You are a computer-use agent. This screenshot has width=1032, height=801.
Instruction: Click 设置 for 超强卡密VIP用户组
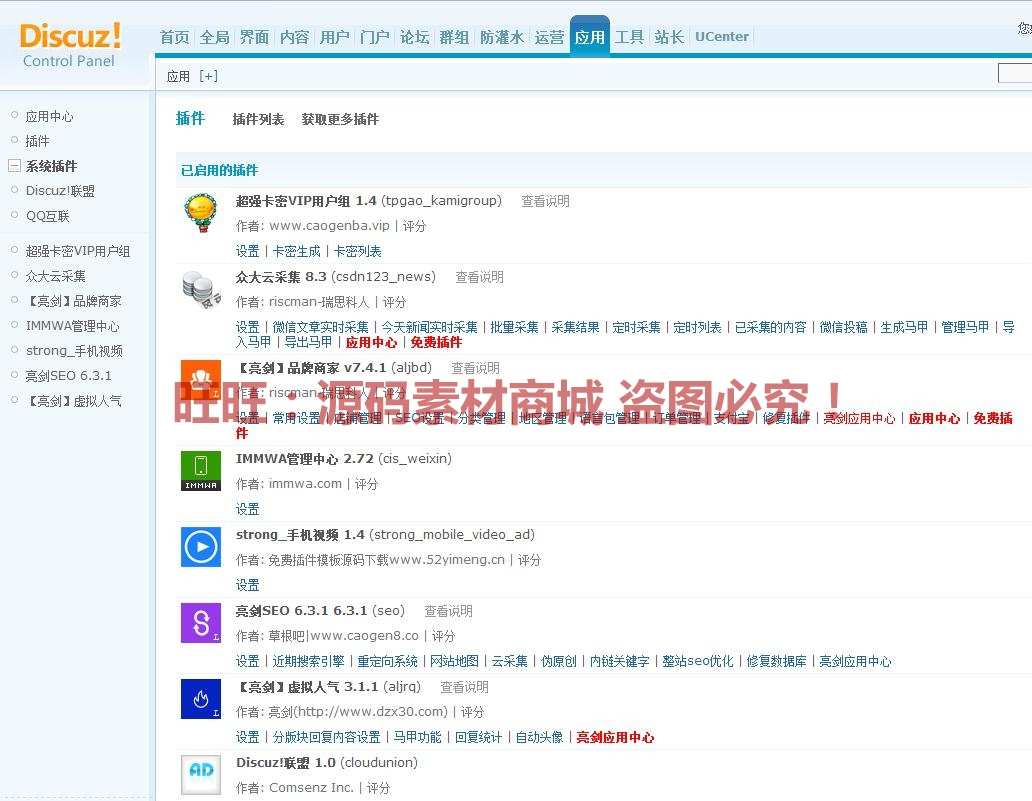[247, 251]
